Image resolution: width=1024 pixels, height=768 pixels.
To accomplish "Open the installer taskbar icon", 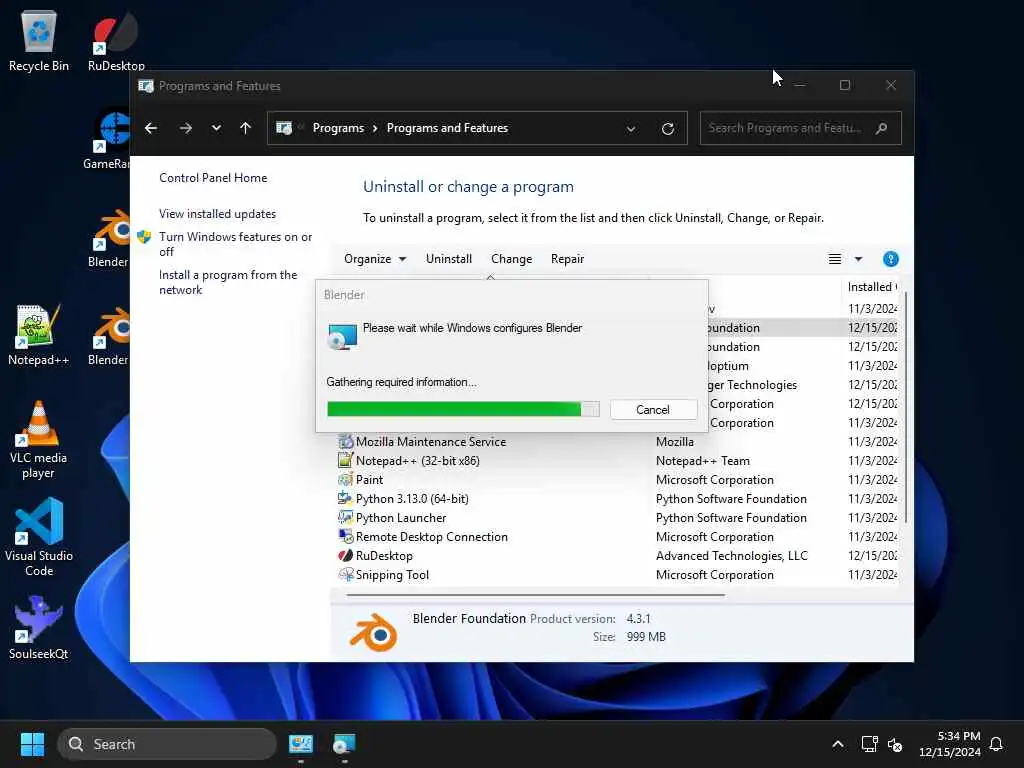I will (344, 744).
